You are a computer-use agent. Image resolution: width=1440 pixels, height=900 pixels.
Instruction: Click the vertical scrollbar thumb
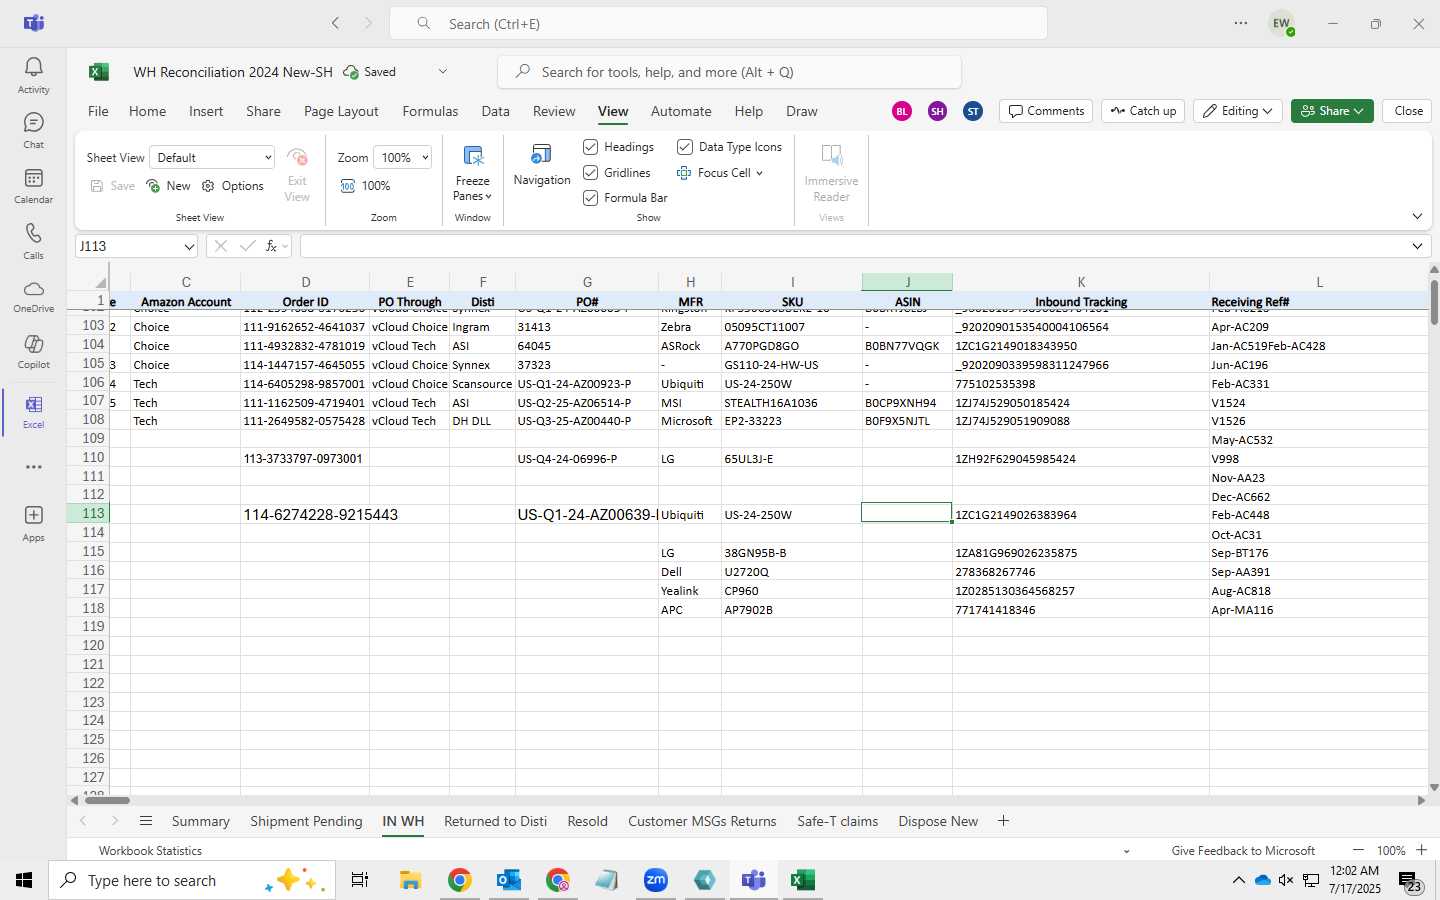click(1434, 303)
